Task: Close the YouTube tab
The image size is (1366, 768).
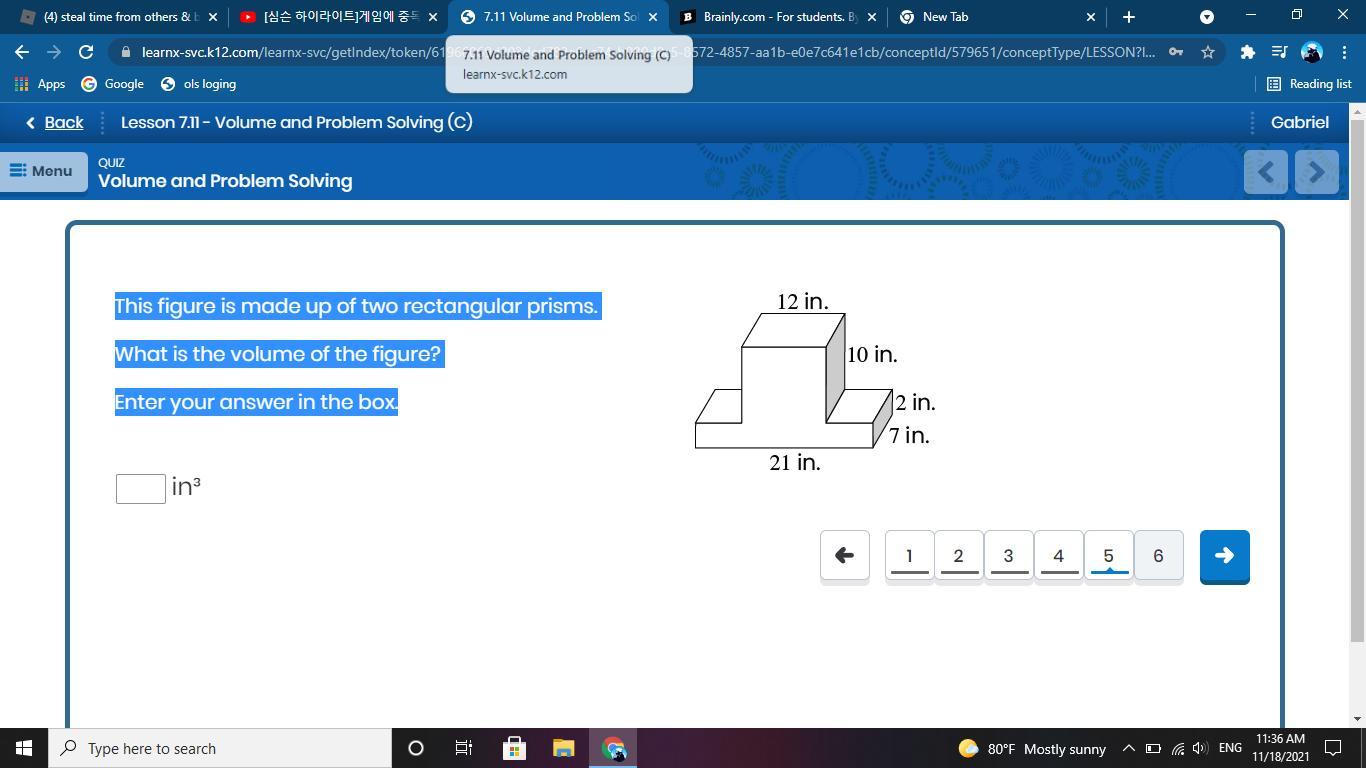Action: tap(433, 17)
